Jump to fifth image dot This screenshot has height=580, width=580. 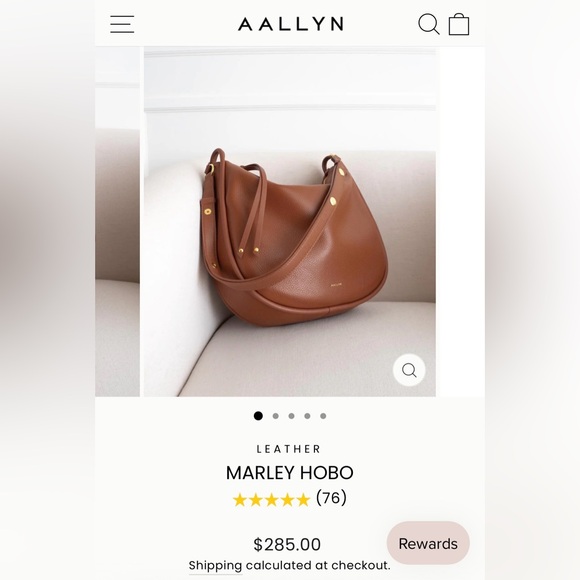(323, 416)
